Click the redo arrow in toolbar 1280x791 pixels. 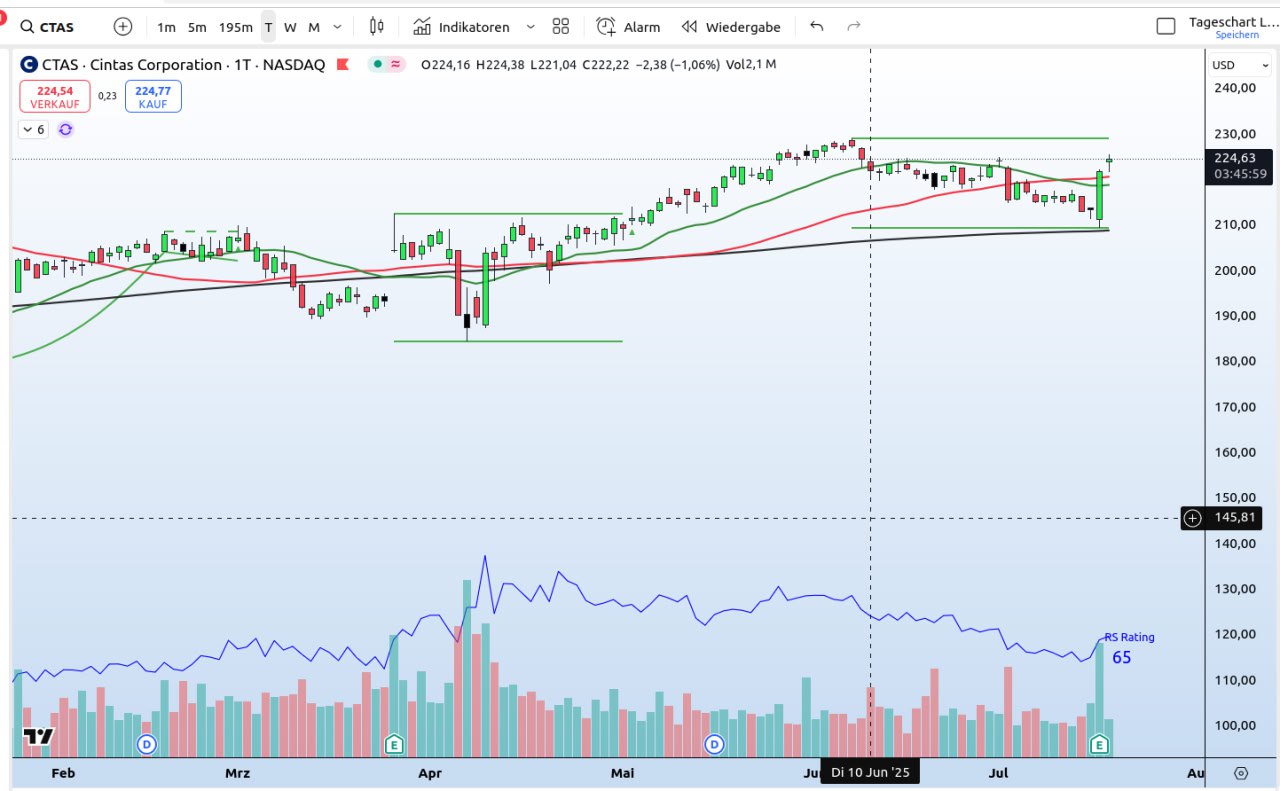click(x=853, y=27)
